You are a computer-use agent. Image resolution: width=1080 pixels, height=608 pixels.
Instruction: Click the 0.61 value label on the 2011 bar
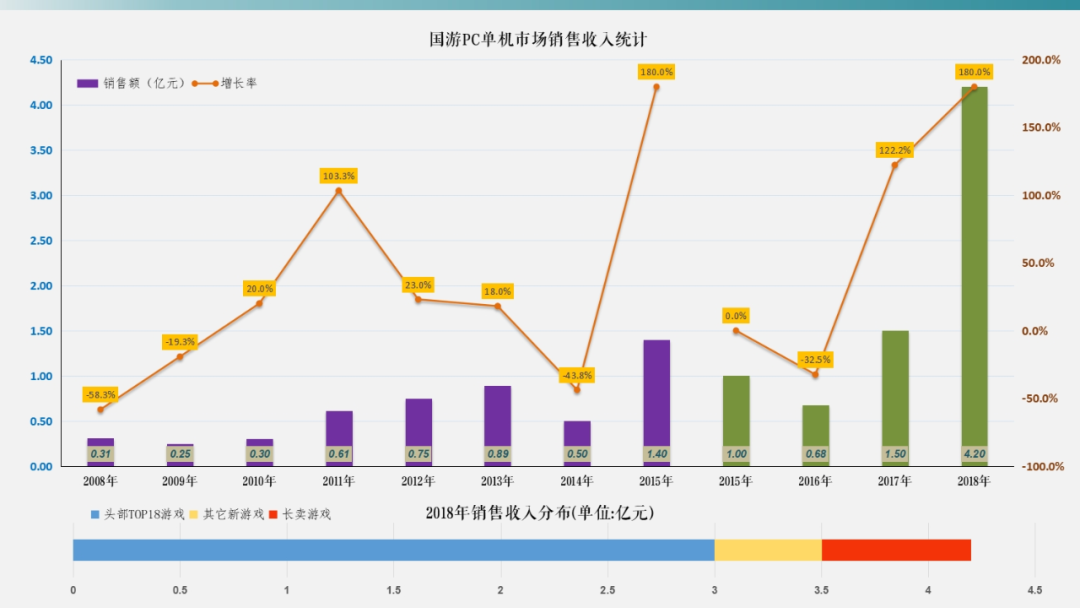(339, 454)
